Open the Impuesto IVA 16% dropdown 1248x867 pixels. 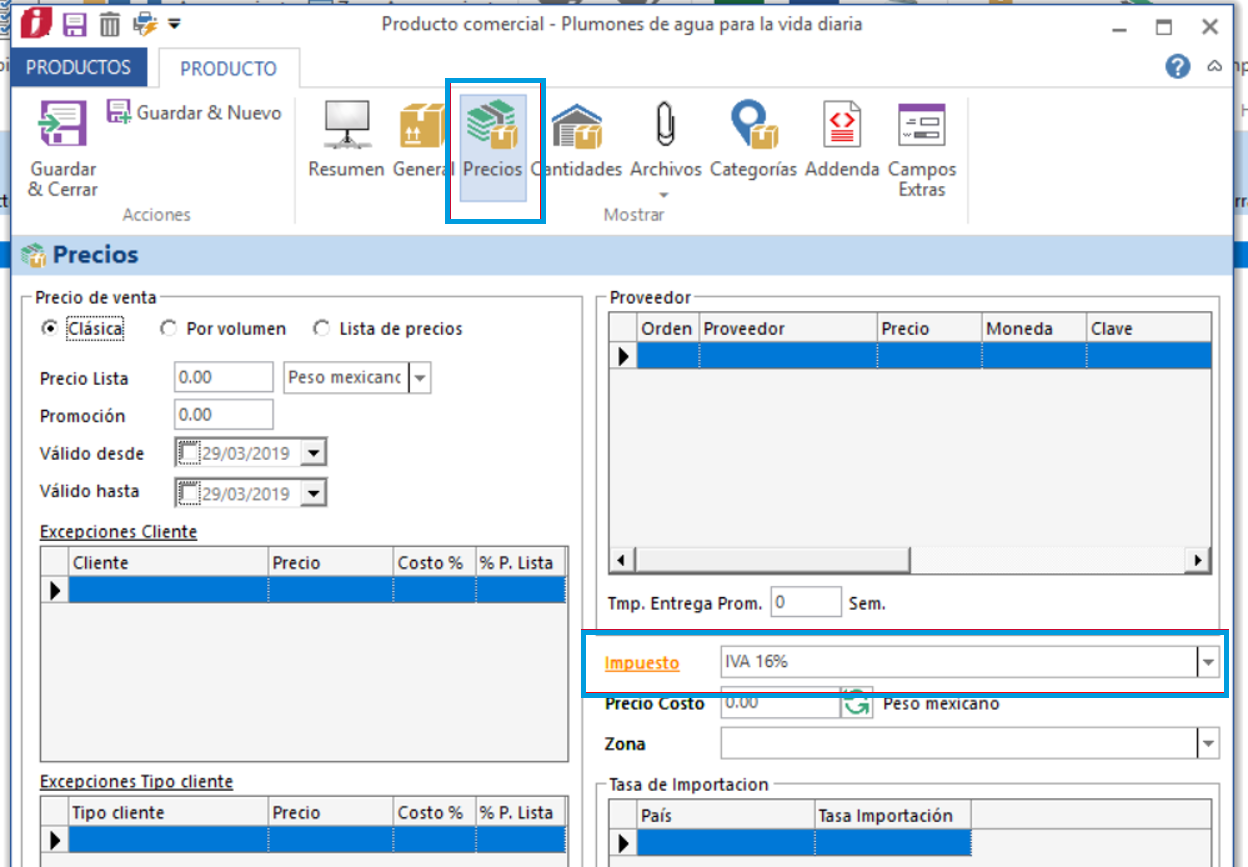pos(1208,662)
